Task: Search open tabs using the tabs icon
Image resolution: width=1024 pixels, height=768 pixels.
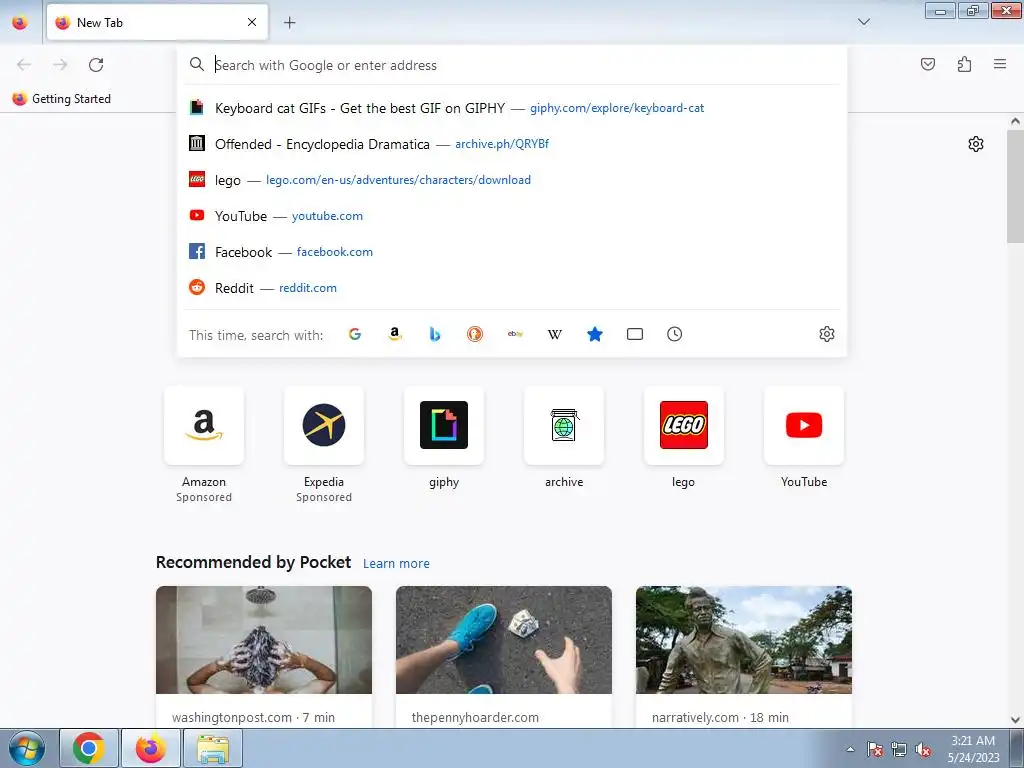Action: 635,334
